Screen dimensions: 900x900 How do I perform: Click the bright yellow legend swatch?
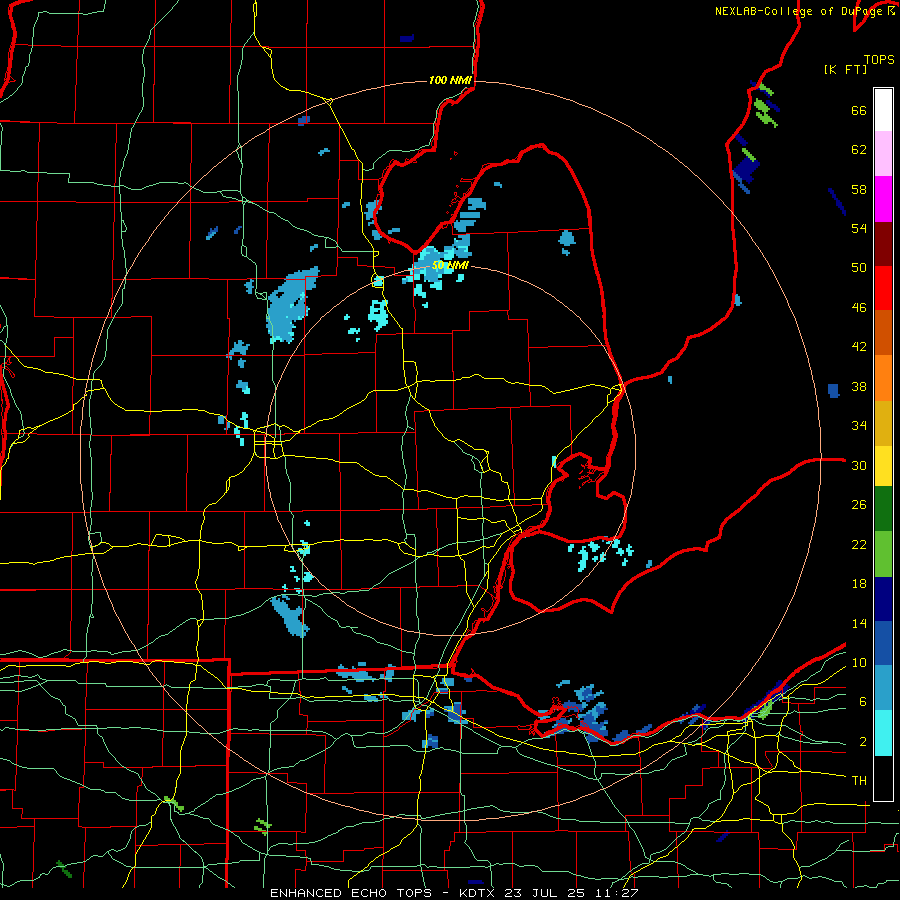[883, 465]
